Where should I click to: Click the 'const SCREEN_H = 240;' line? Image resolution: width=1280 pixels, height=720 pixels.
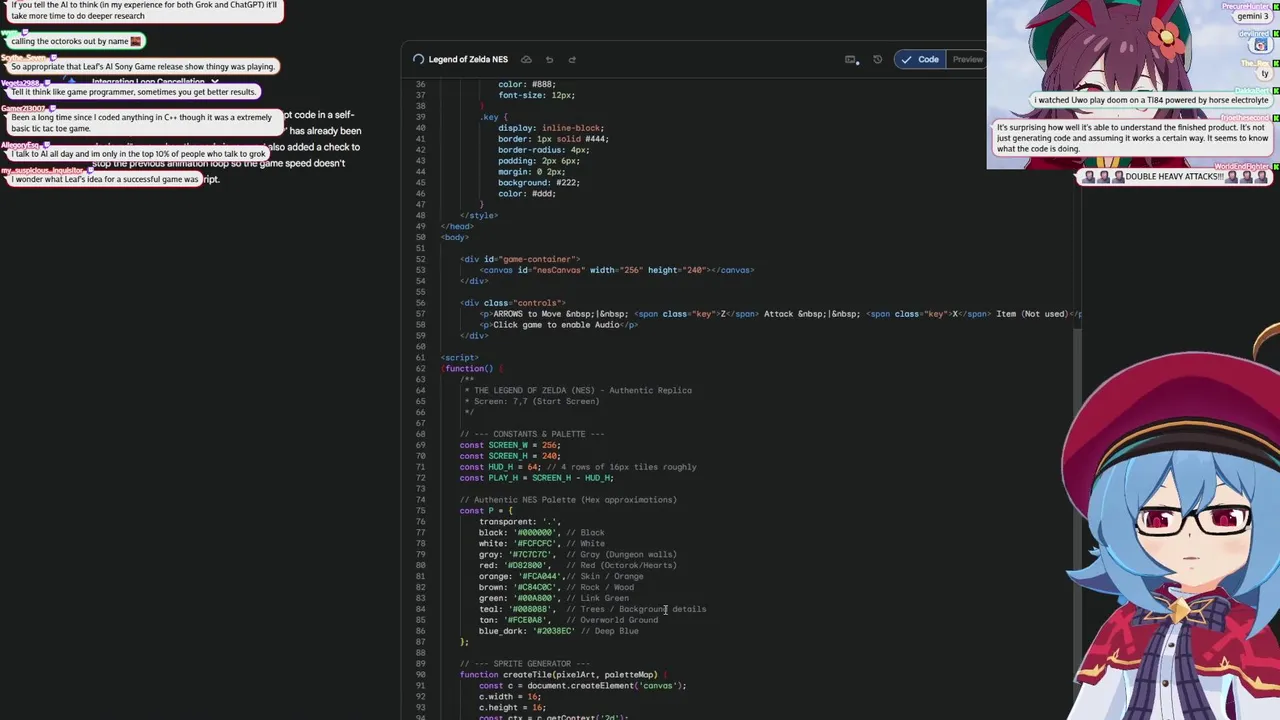510,456
